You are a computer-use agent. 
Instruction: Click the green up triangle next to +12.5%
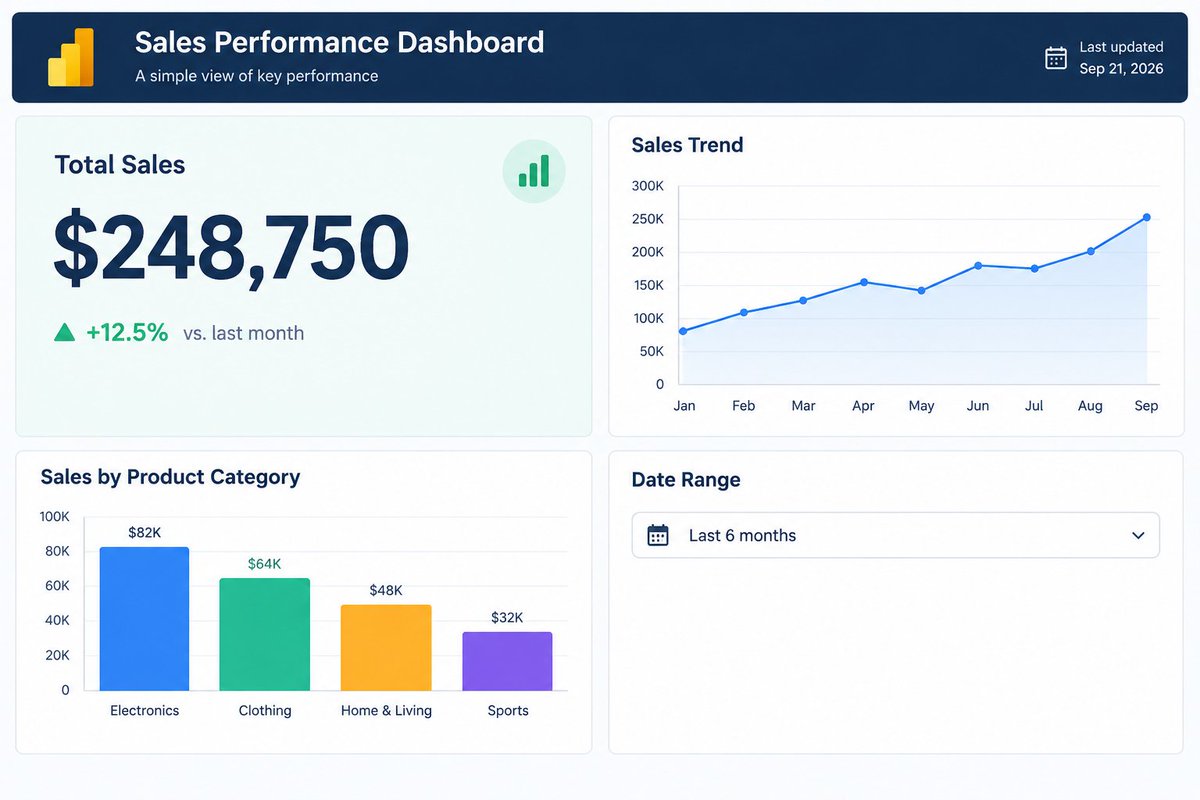point(65,333)
